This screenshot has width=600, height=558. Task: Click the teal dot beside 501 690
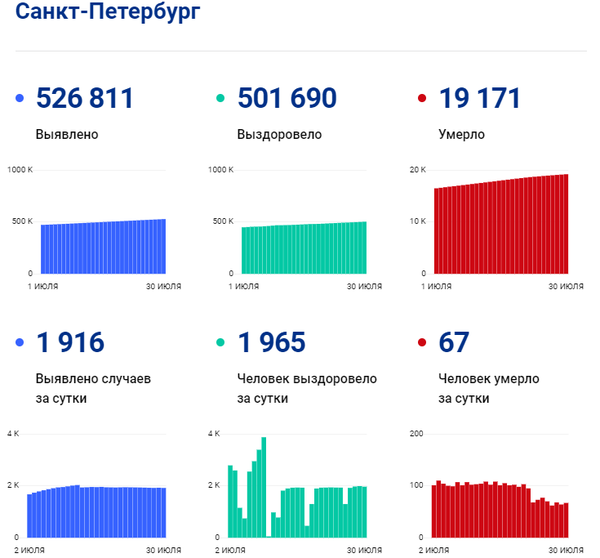222,98
